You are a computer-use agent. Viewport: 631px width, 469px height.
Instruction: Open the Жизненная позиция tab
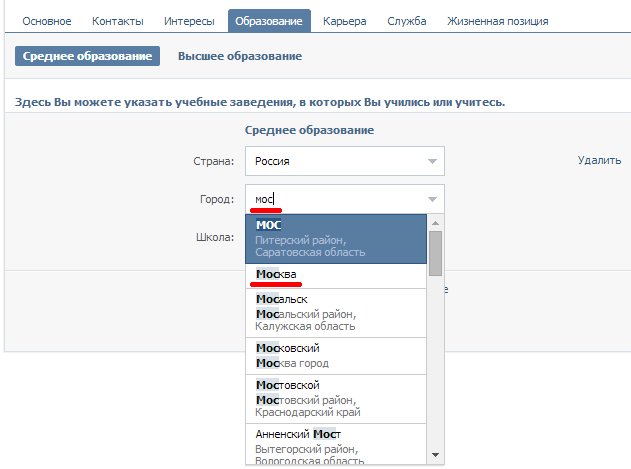pos(497,21)
